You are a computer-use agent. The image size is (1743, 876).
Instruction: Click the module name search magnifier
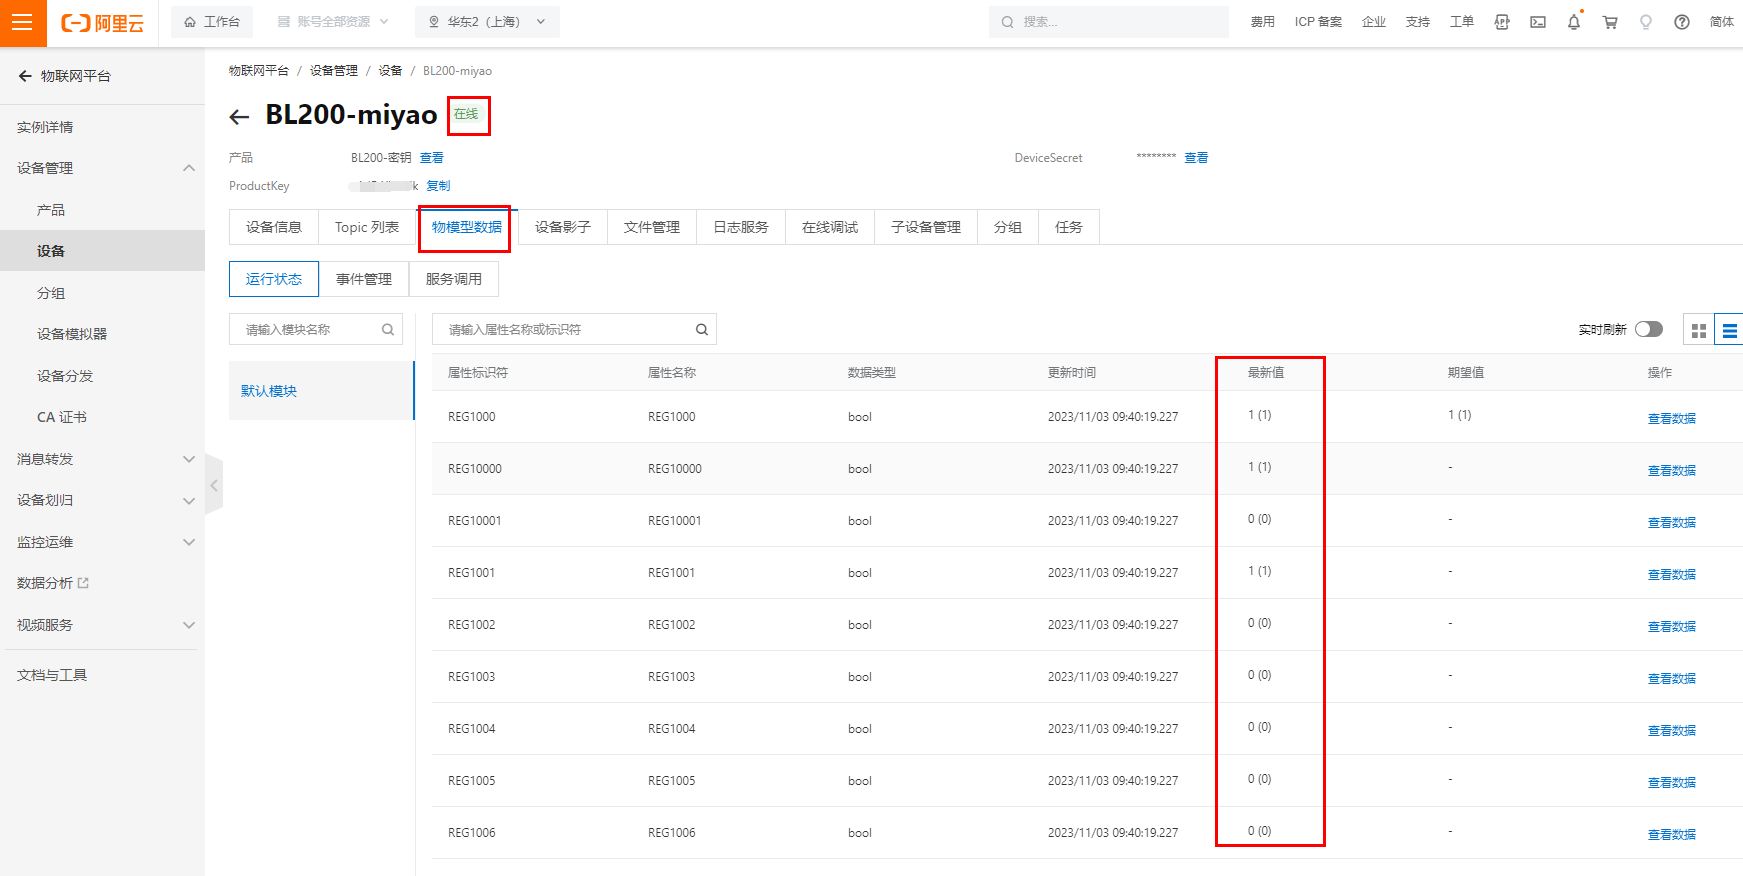388,329
